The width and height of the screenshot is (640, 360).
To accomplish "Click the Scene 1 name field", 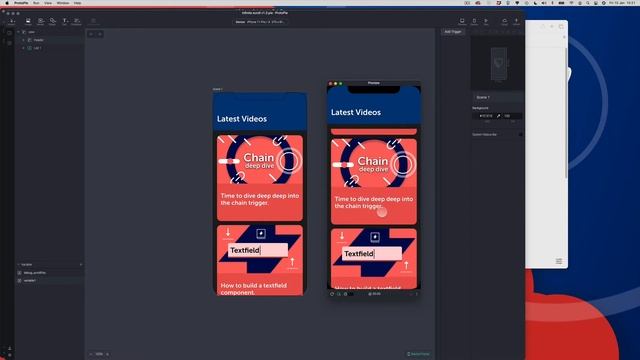I will click(x=498, y=97).
